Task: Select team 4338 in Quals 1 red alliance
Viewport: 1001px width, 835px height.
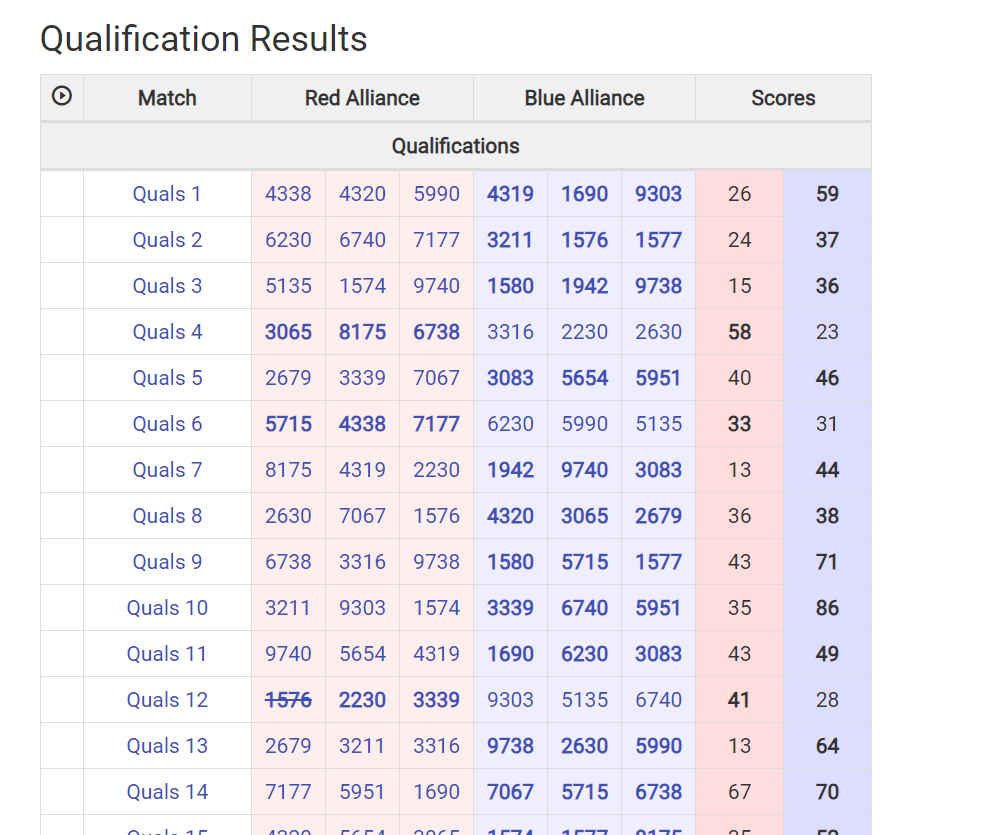Action: (289, 194)
